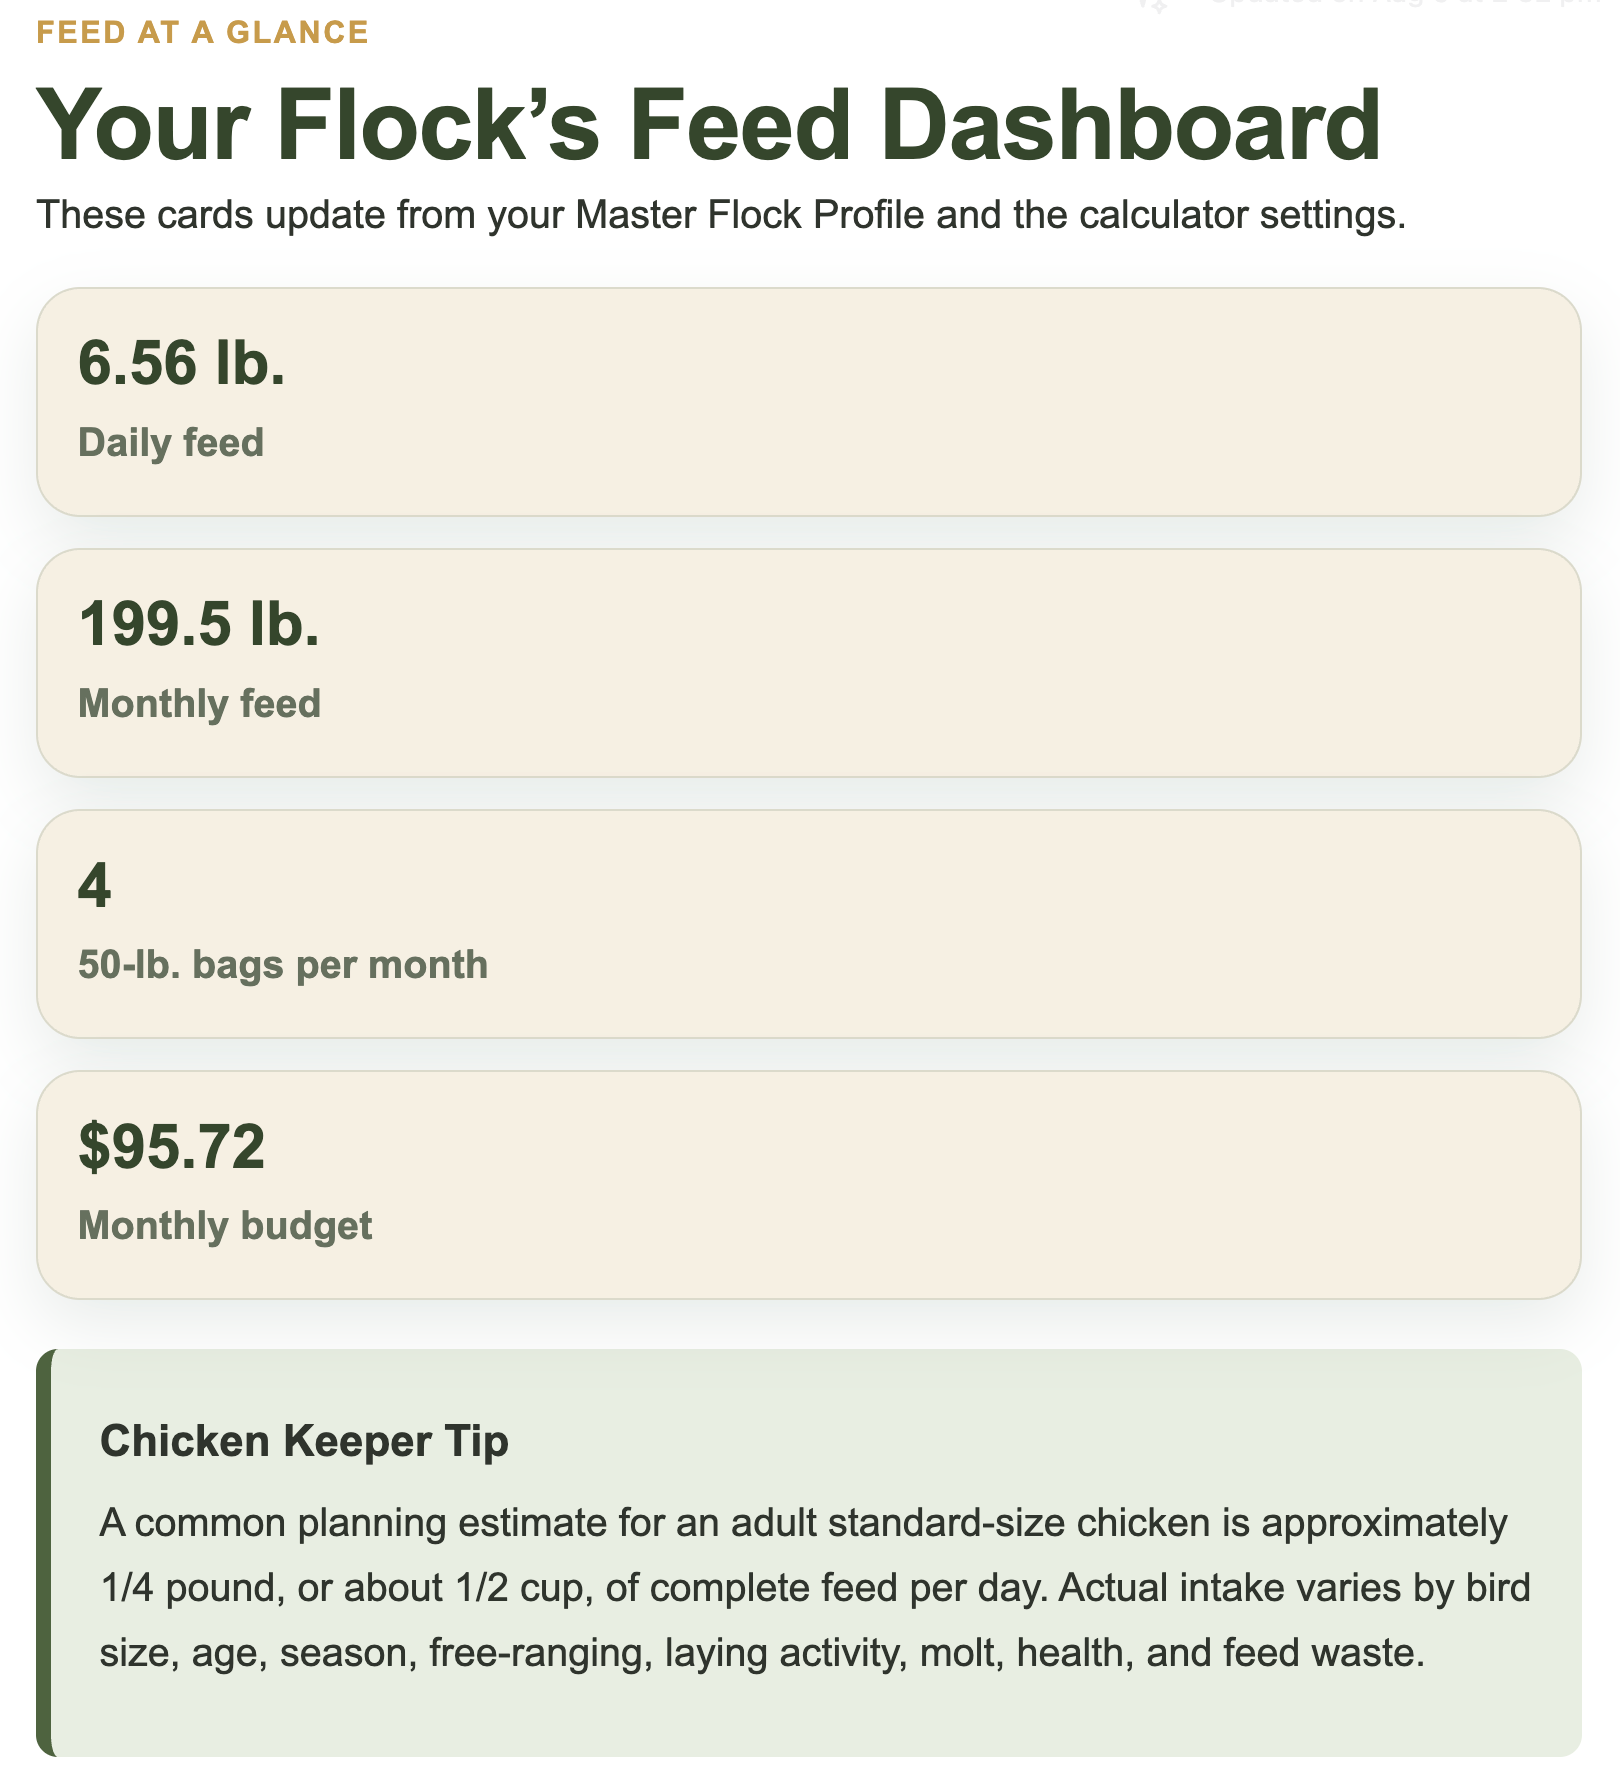Viewport: 1620px width, 1781px height.
Task: Click the $95.72 amount
Action: (x=172, y=1146)
